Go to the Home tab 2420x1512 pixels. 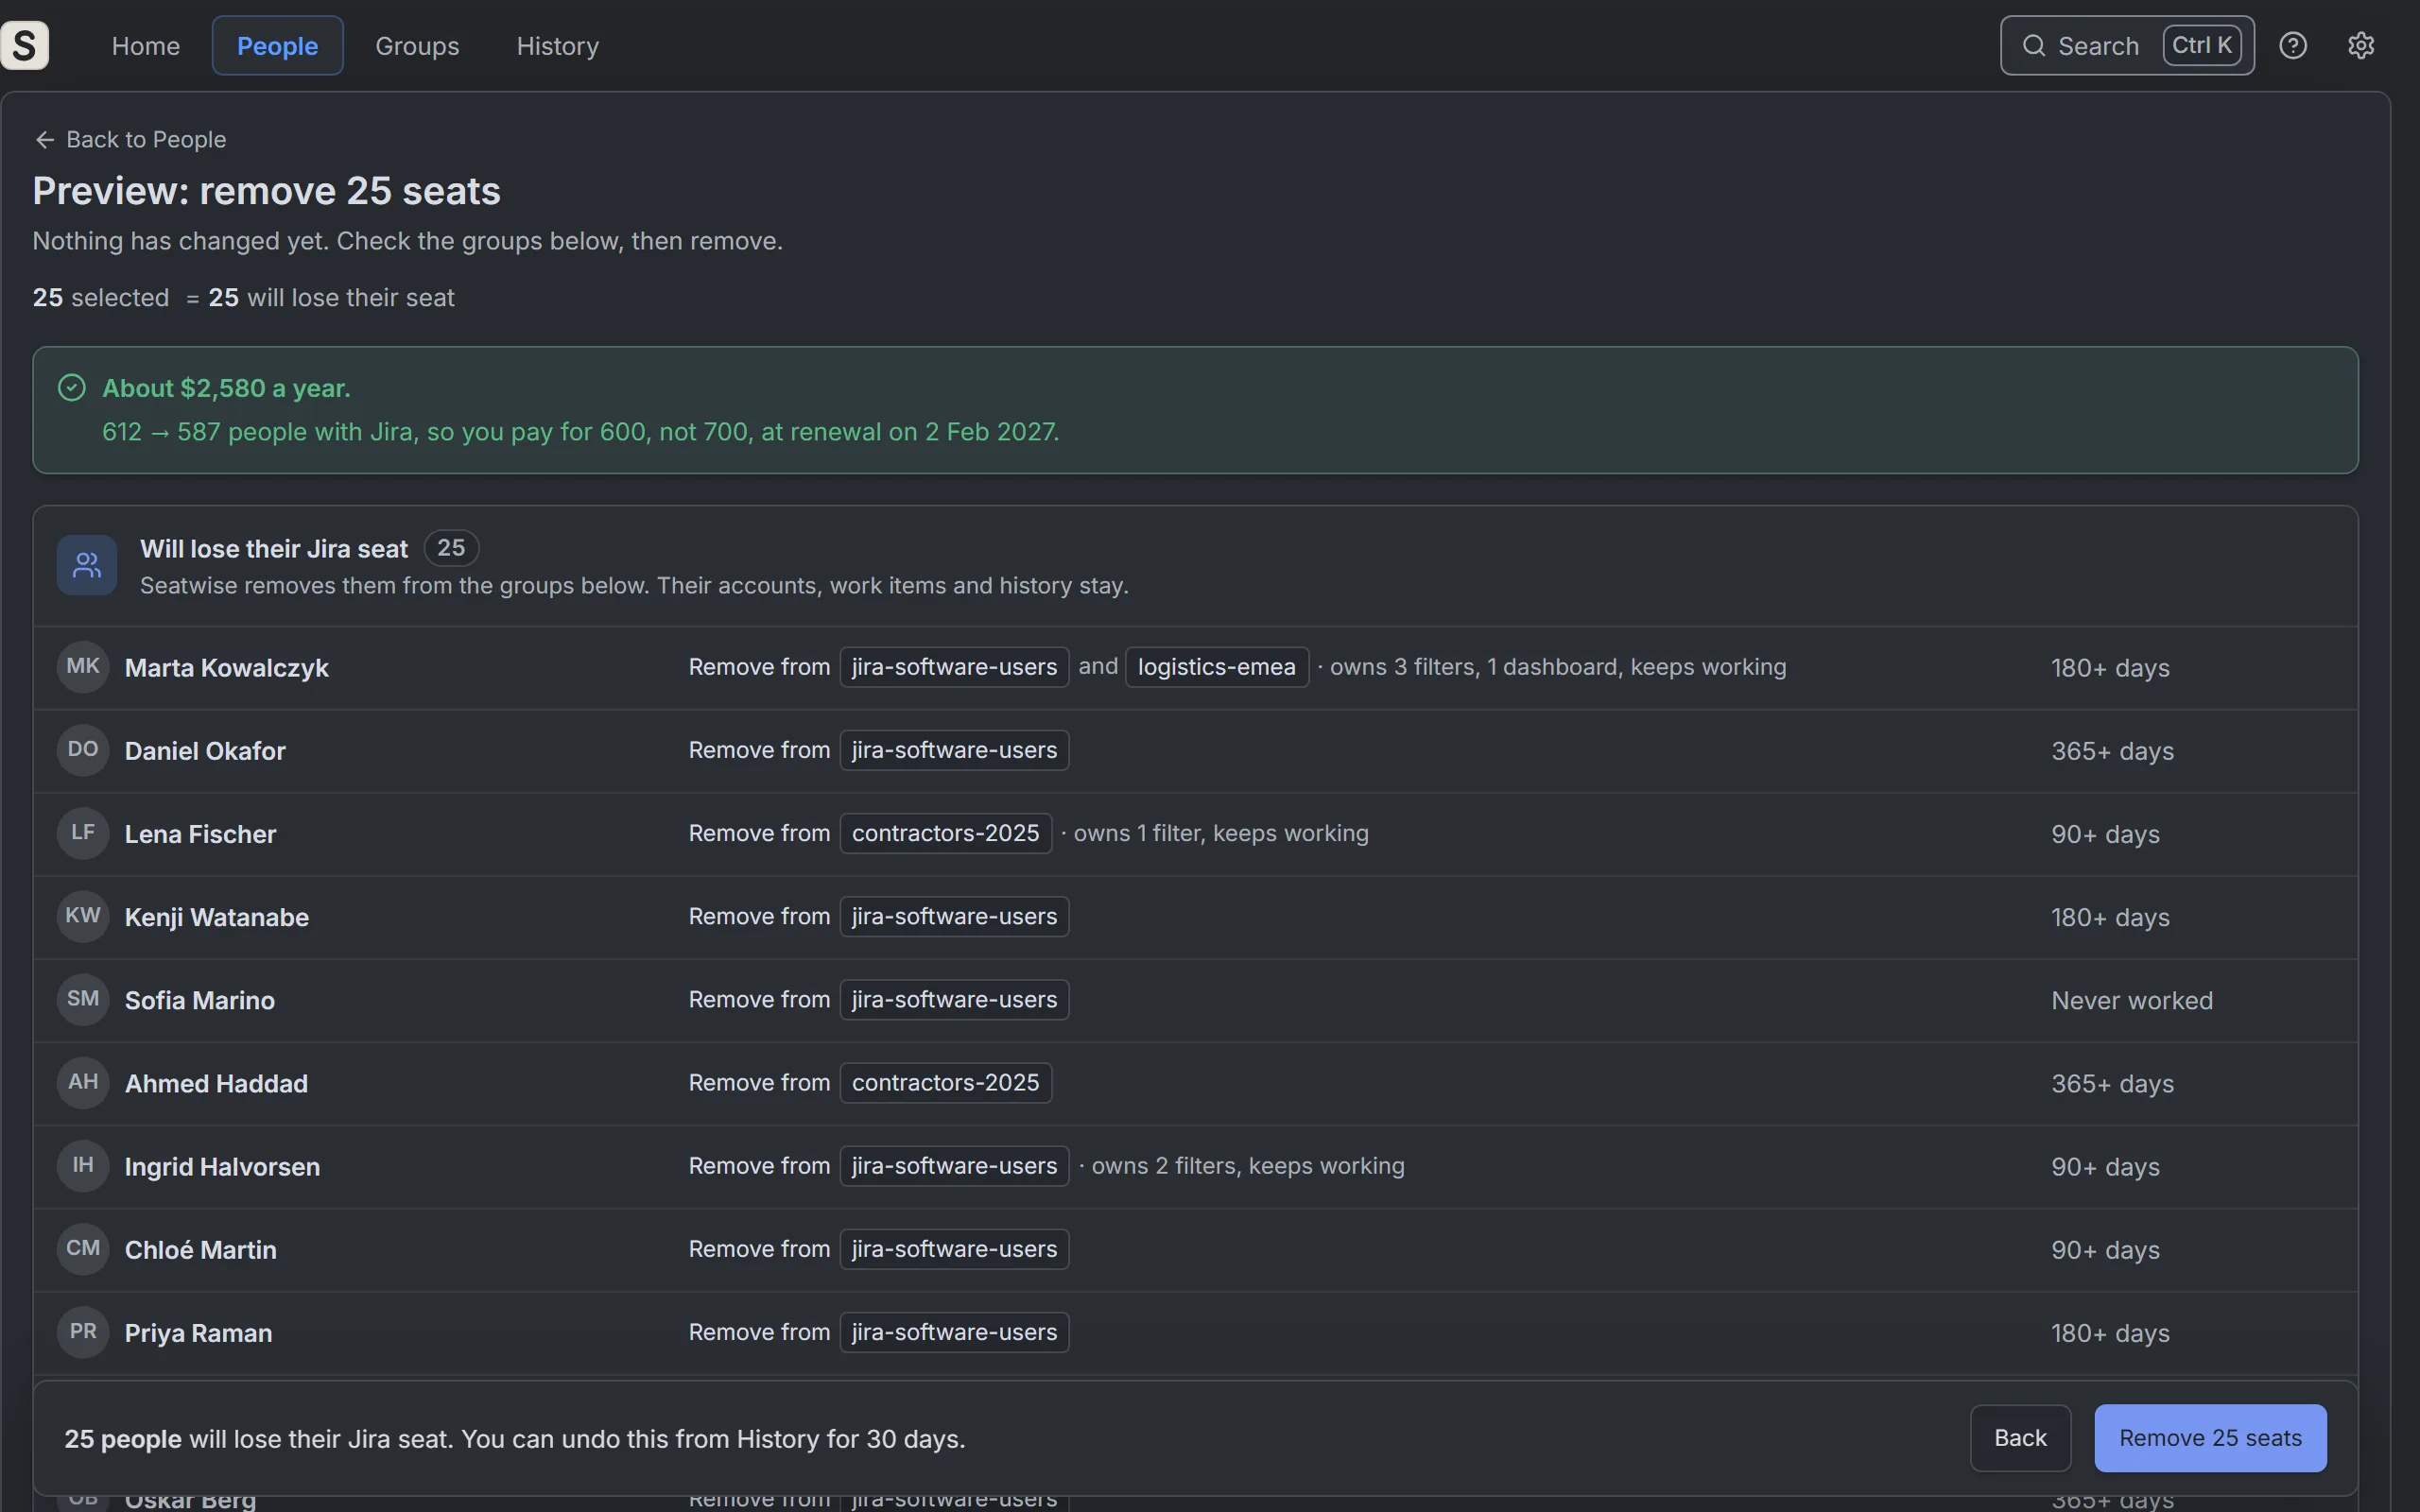(x=146, y=46)
